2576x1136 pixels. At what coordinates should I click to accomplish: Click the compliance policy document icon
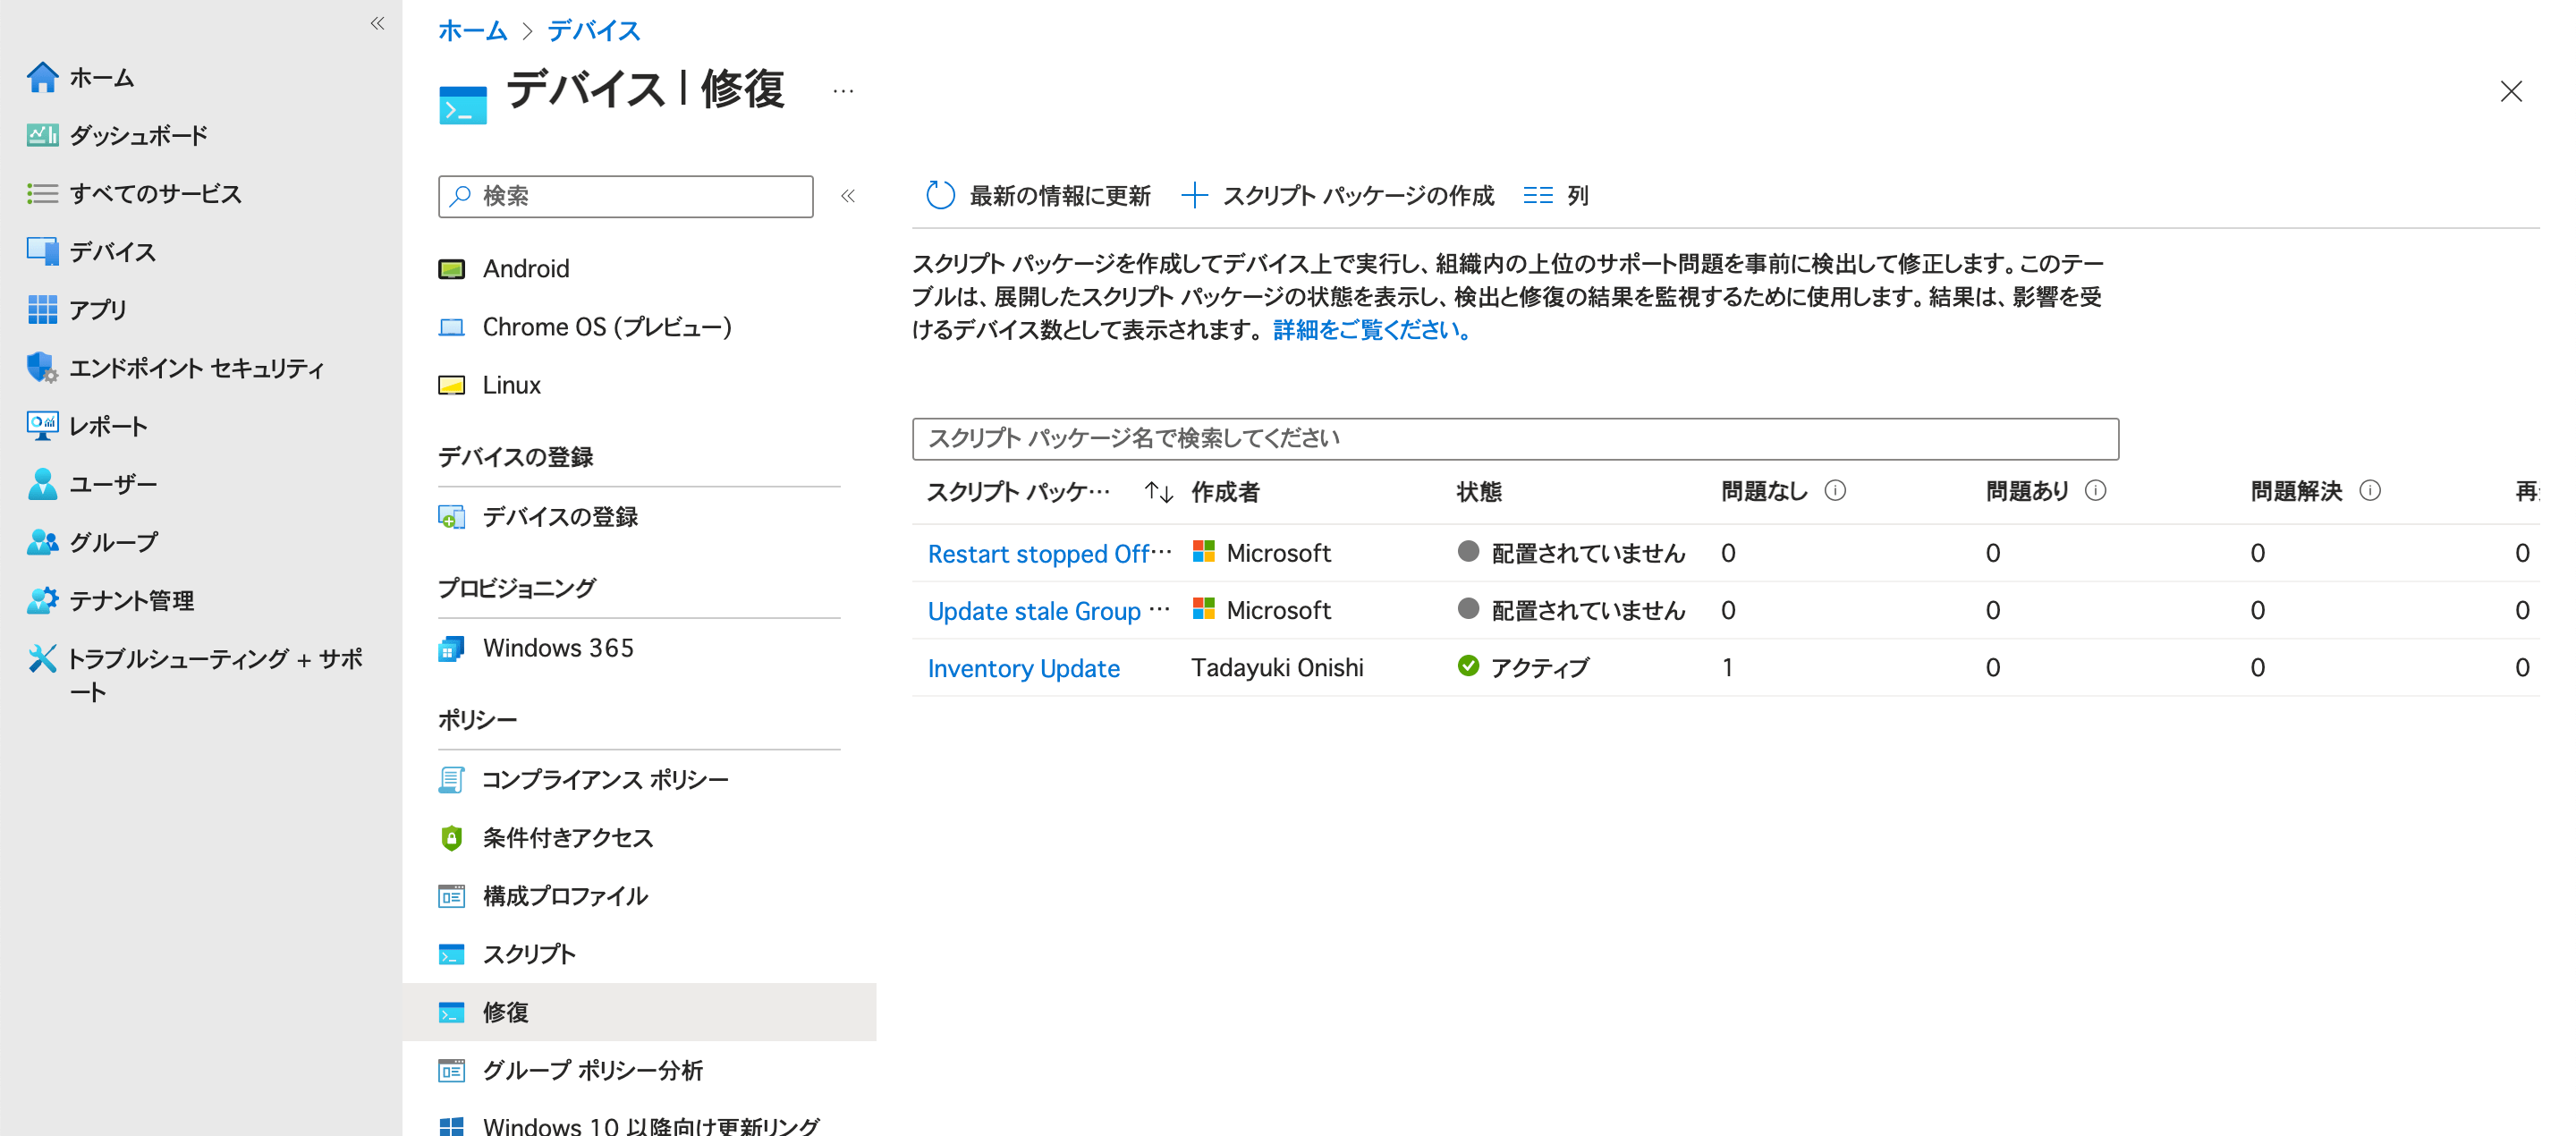click(x=451, y=779)
